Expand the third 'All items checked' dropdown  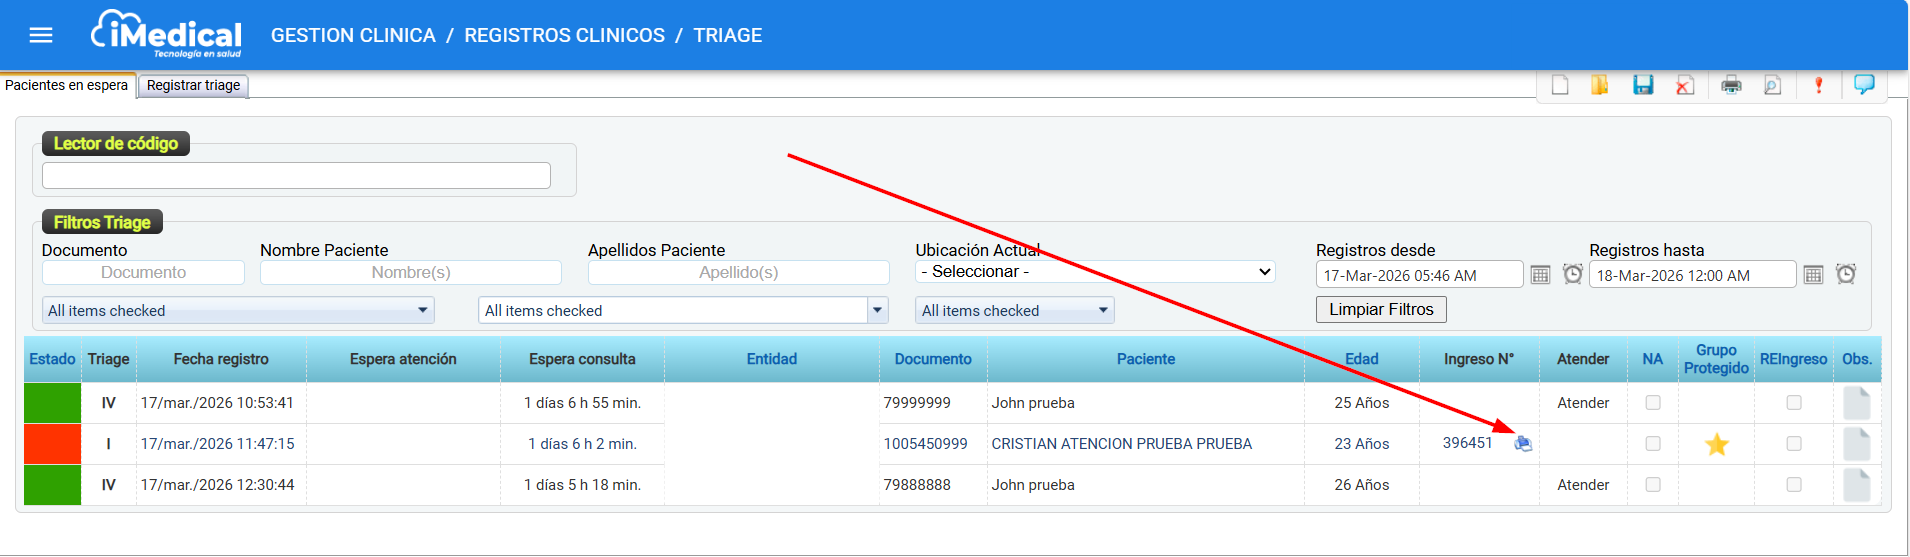1014,311
